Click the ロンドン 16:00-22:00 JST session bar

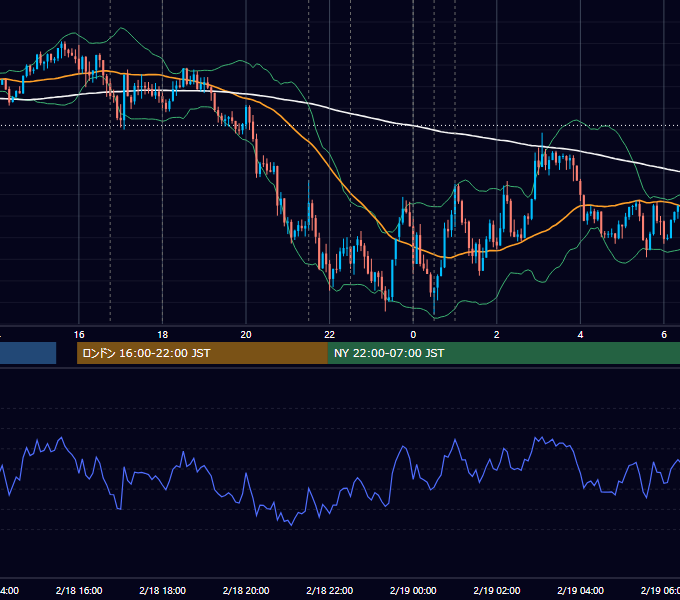202,353
